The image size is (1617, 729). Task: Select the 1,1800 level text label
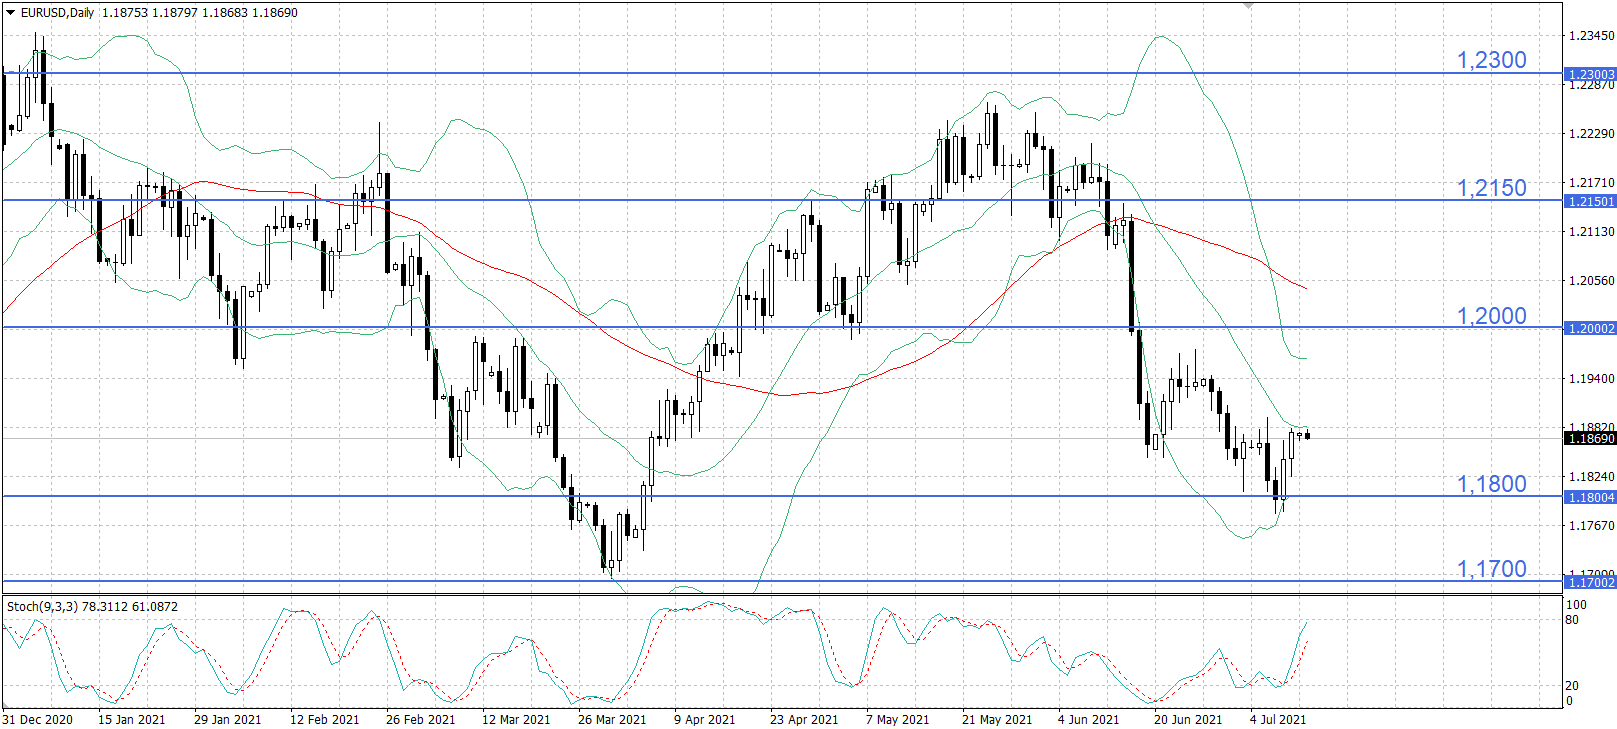[1491, 484]
